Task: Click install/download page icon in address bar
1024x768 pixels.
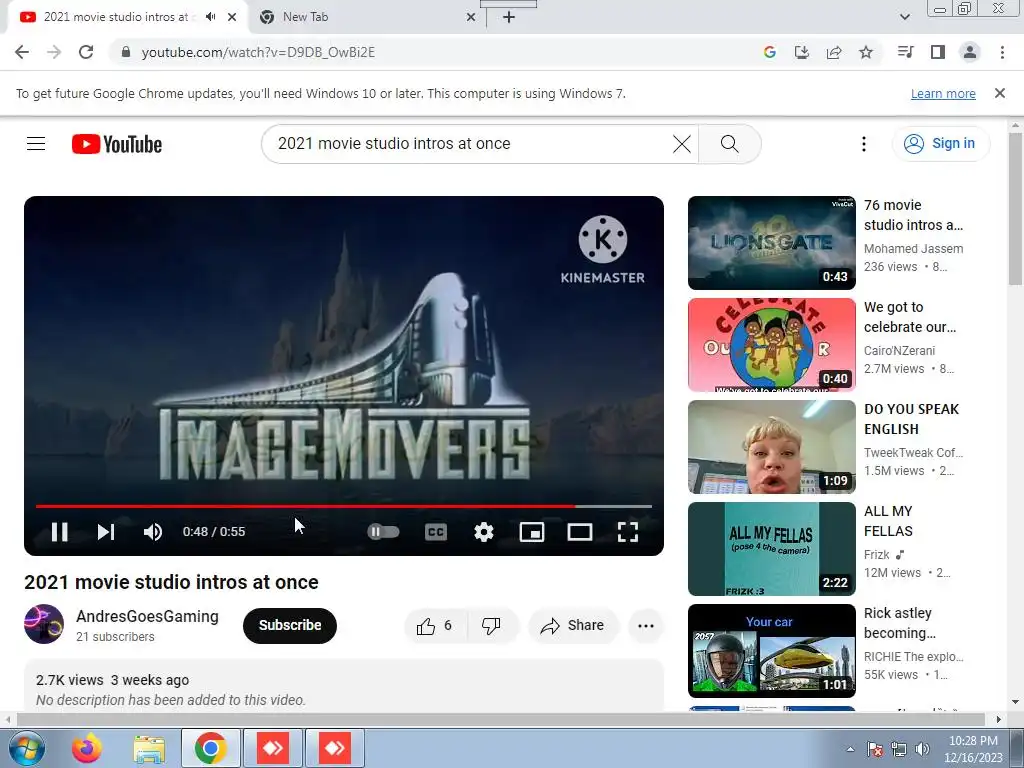Action: [x=802, y=52]
